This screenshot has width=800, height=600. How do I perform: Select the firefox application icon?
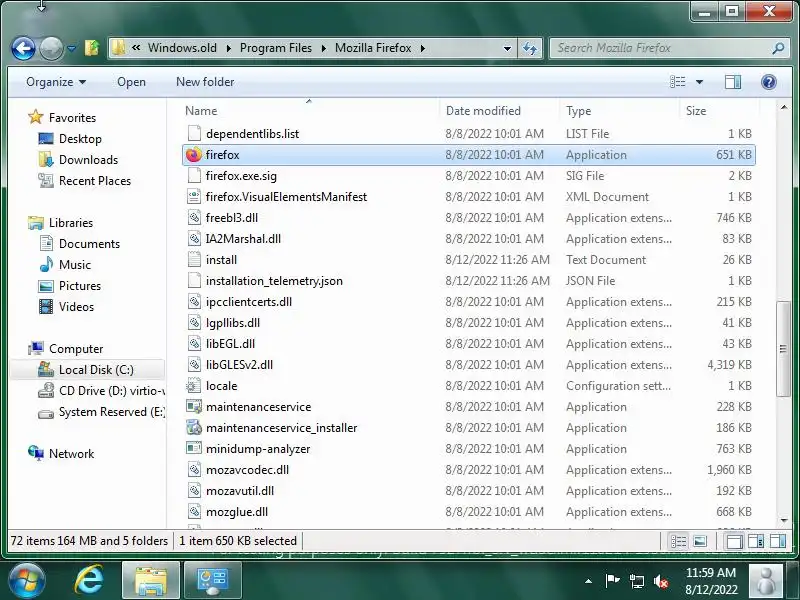point(194,155)
